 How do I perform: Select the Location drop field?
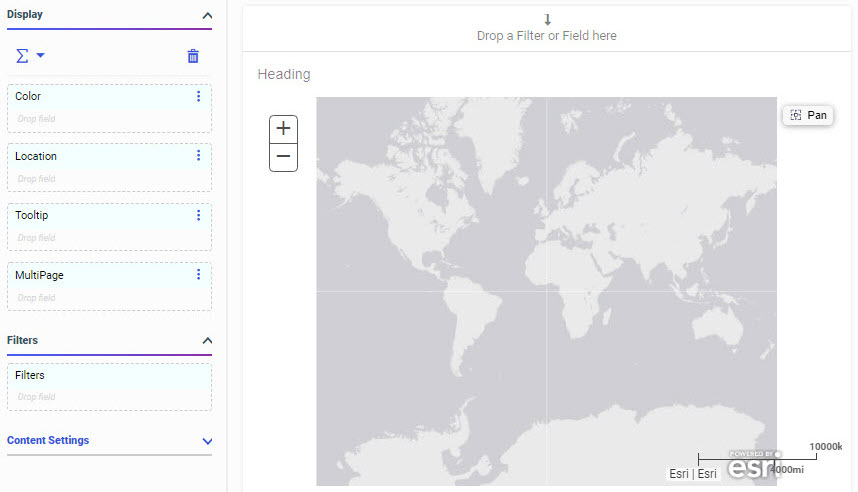pyautogui.click(x=109, y=179)
